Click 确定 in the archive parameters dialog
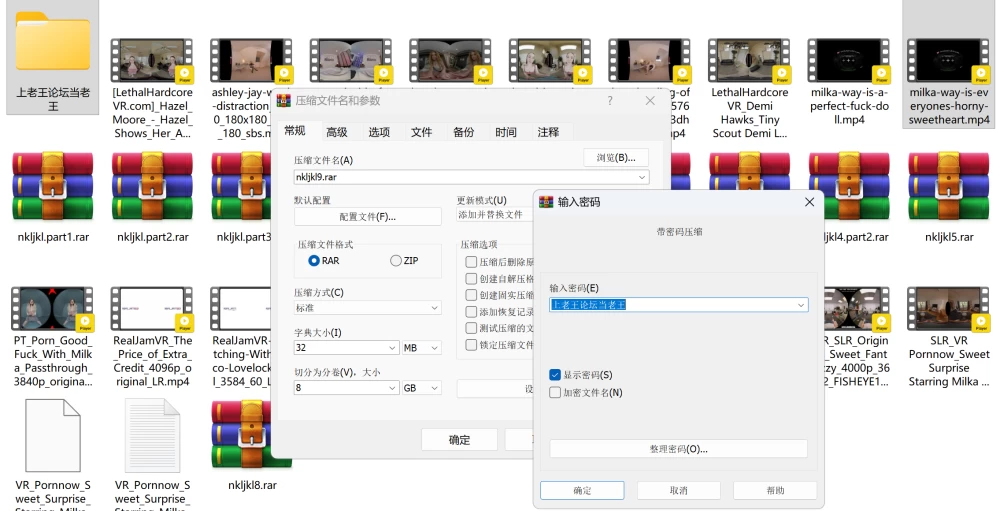This screenshot has width=1000, height=511. 459,440
